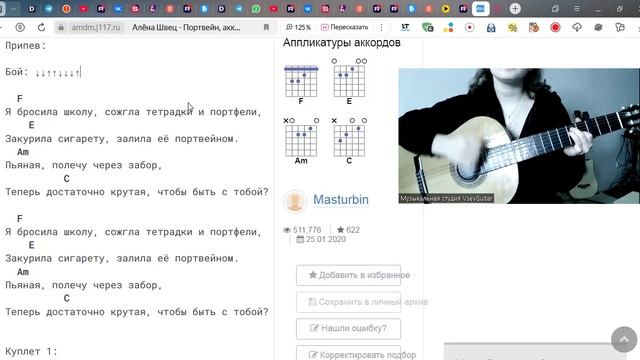This screenshot has width=640, height=360.
Task: Click the Пересказать summarize button
Action: tap(345, 27)
